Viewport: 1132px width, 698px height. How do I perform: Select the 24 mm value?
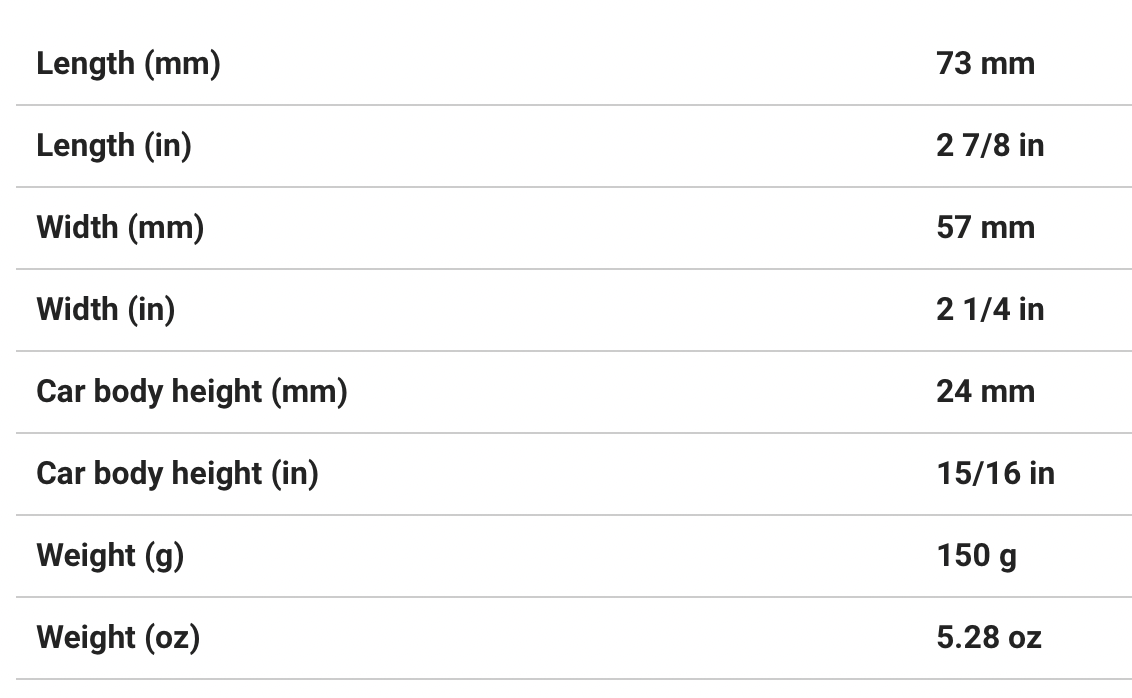[x=985, y=392]
